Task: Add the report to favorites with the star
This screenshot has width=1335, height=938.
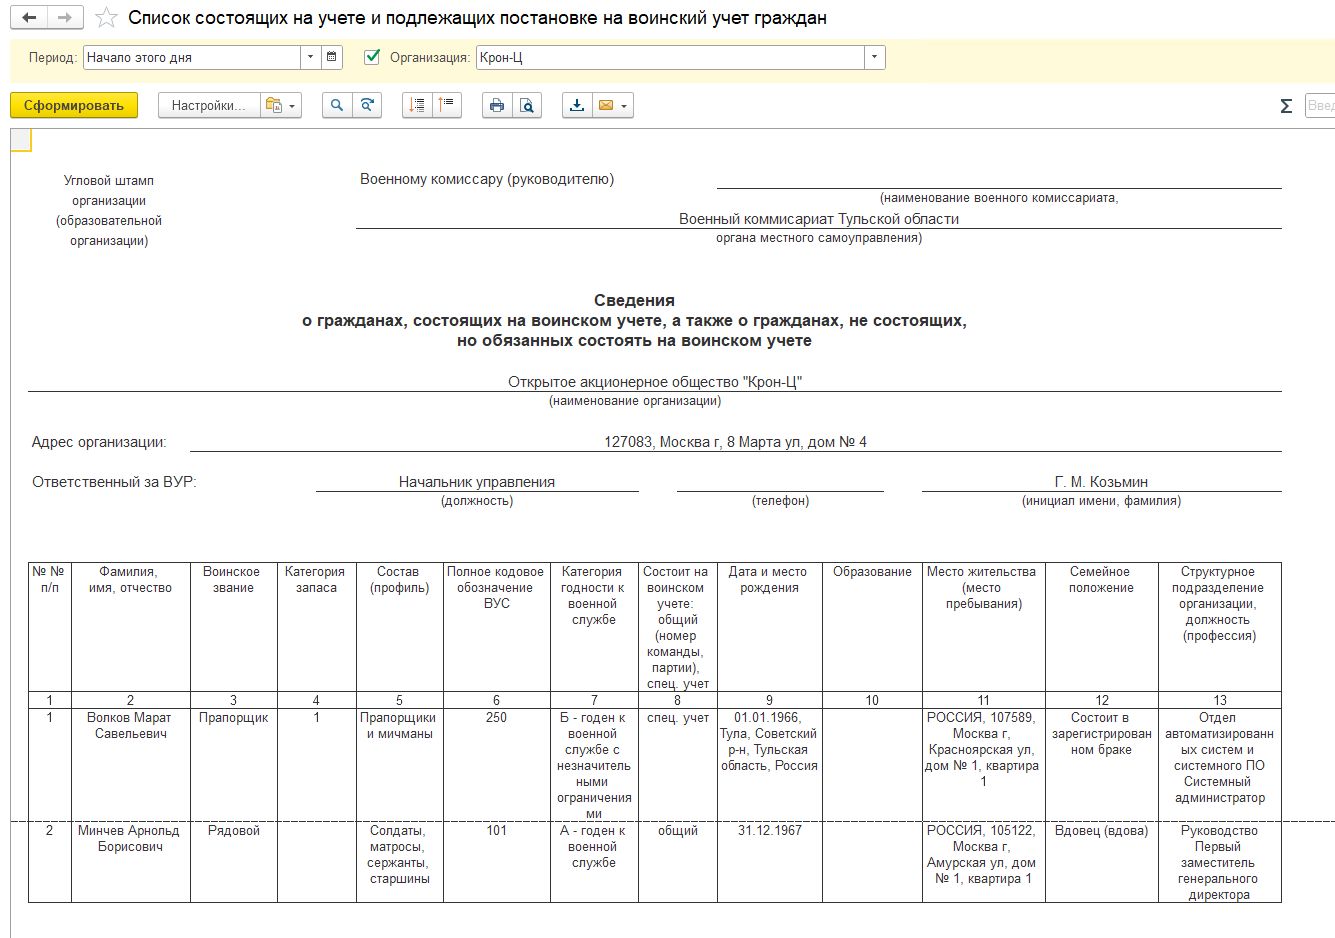Action: coord(106,18)
